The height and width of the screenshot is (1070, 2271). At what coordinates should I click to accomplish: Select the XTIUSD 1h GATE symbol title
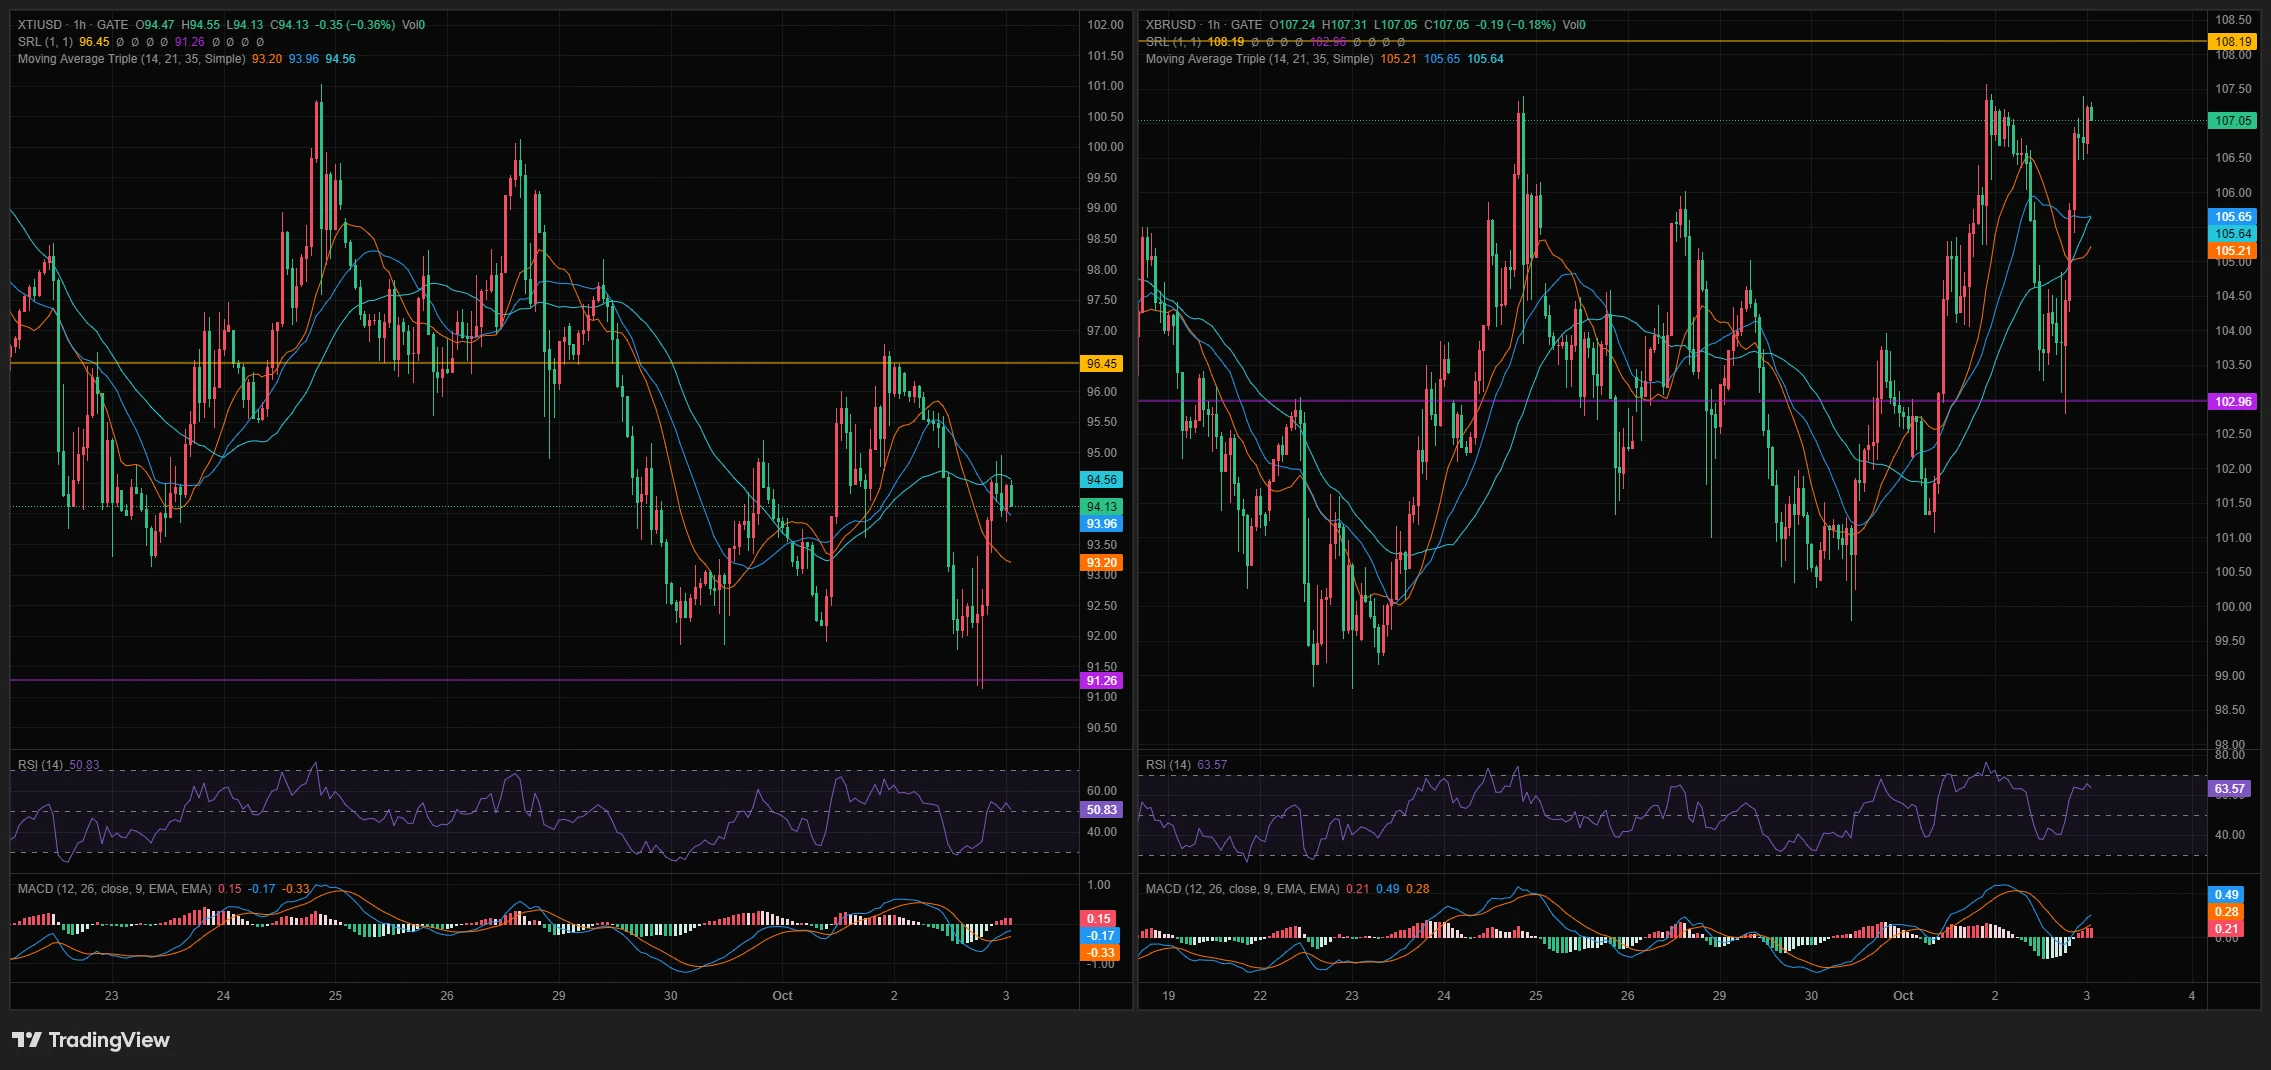click(x=73, y=25)
